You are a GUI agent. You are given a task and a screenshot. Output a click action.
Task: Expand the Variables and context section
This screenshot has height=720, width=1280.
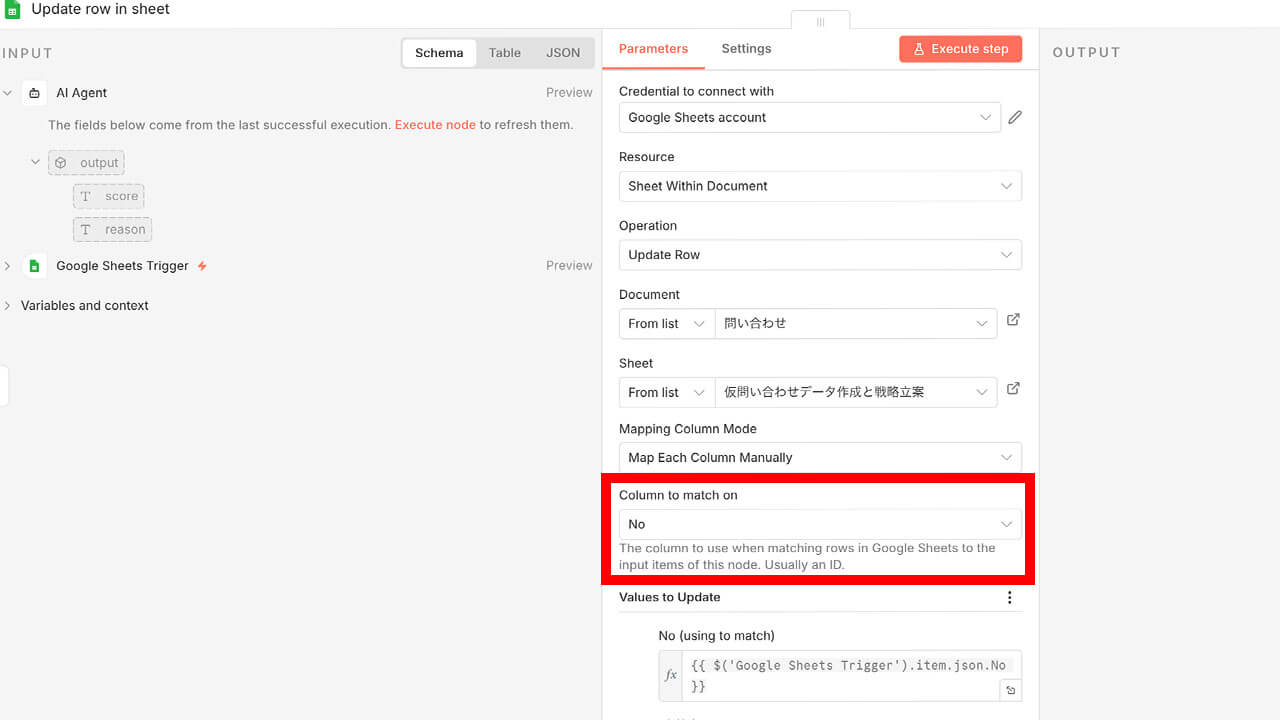8,306
